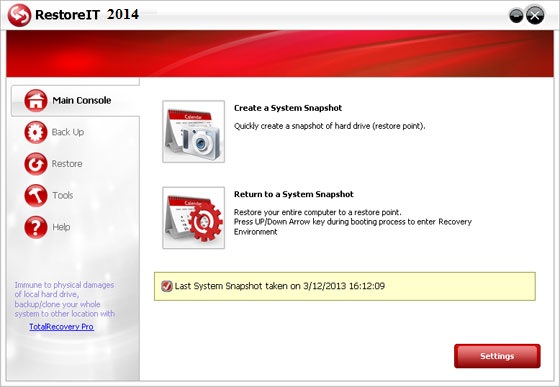
Task: Click the last snapshot status bar
Action: (345, 286)
